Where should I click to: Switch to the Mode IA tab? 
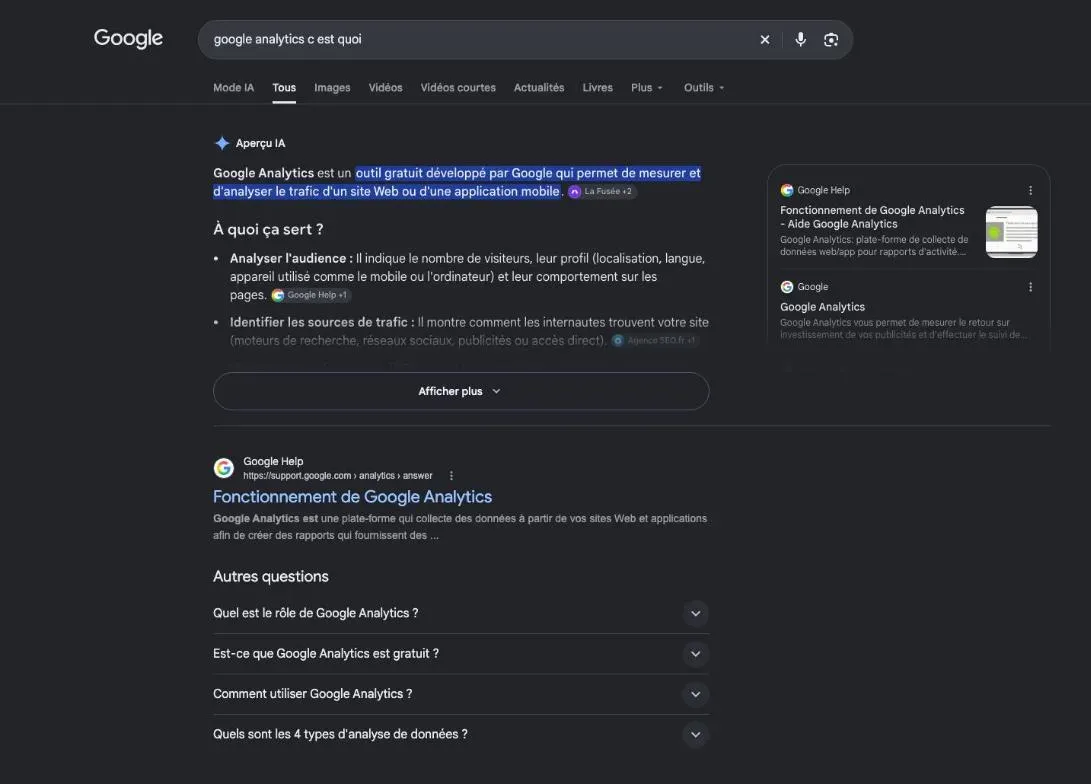(234, 88)
